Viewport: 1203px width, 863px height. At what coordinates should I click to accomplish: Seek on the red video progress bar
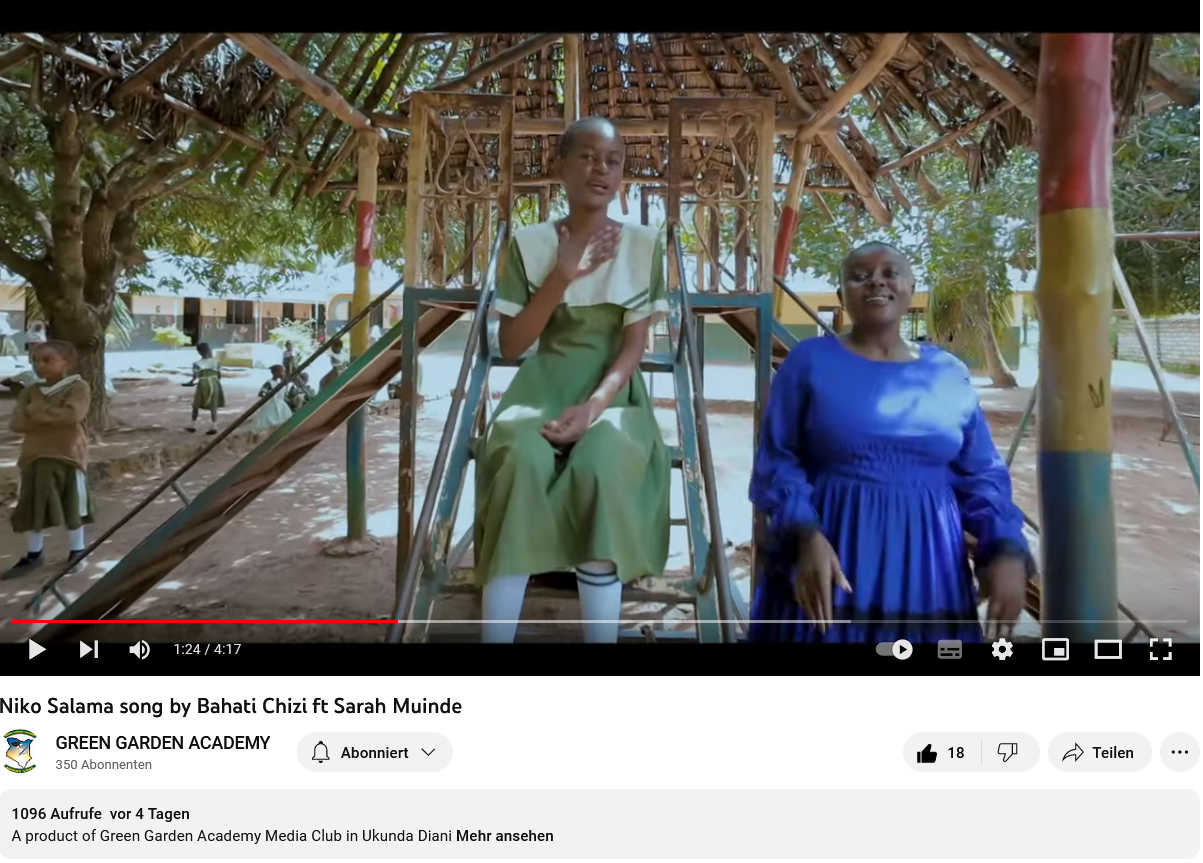click(205, 621)
